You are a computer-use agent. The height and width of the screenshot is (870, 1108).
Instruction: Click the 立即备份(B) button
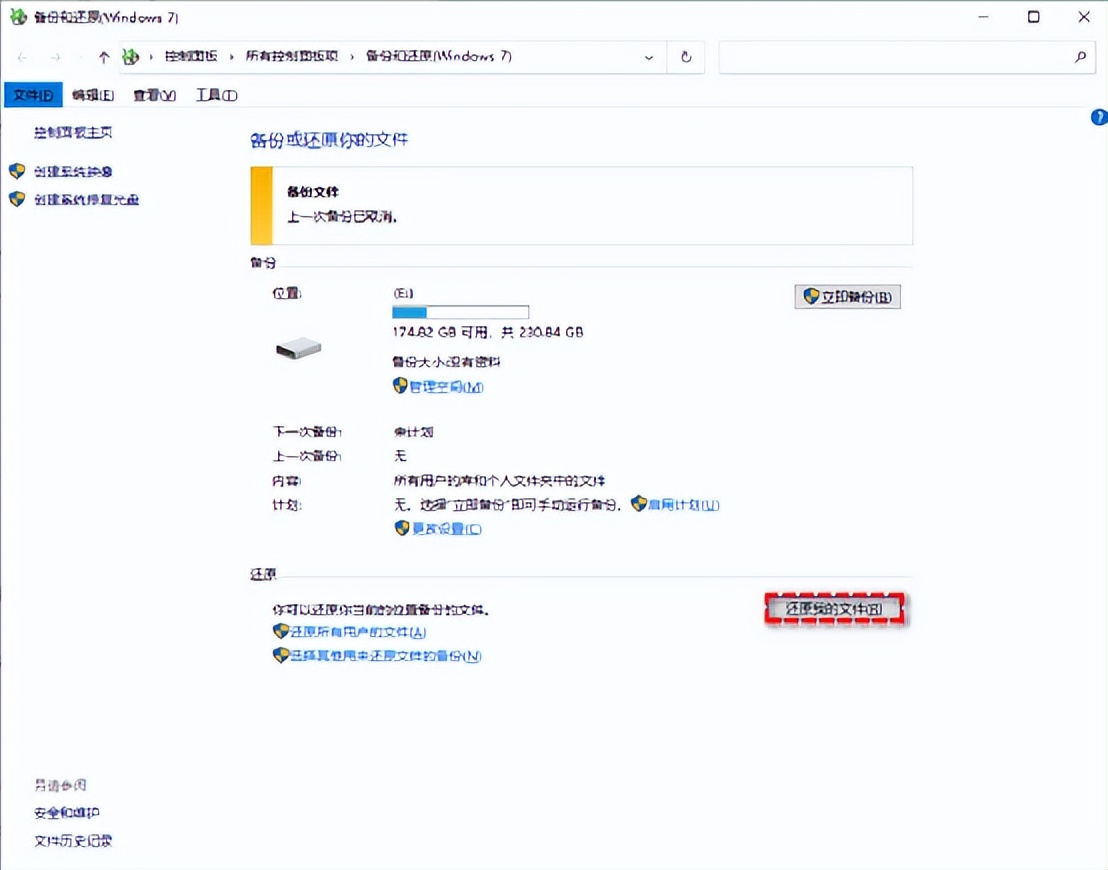(847, 296)
